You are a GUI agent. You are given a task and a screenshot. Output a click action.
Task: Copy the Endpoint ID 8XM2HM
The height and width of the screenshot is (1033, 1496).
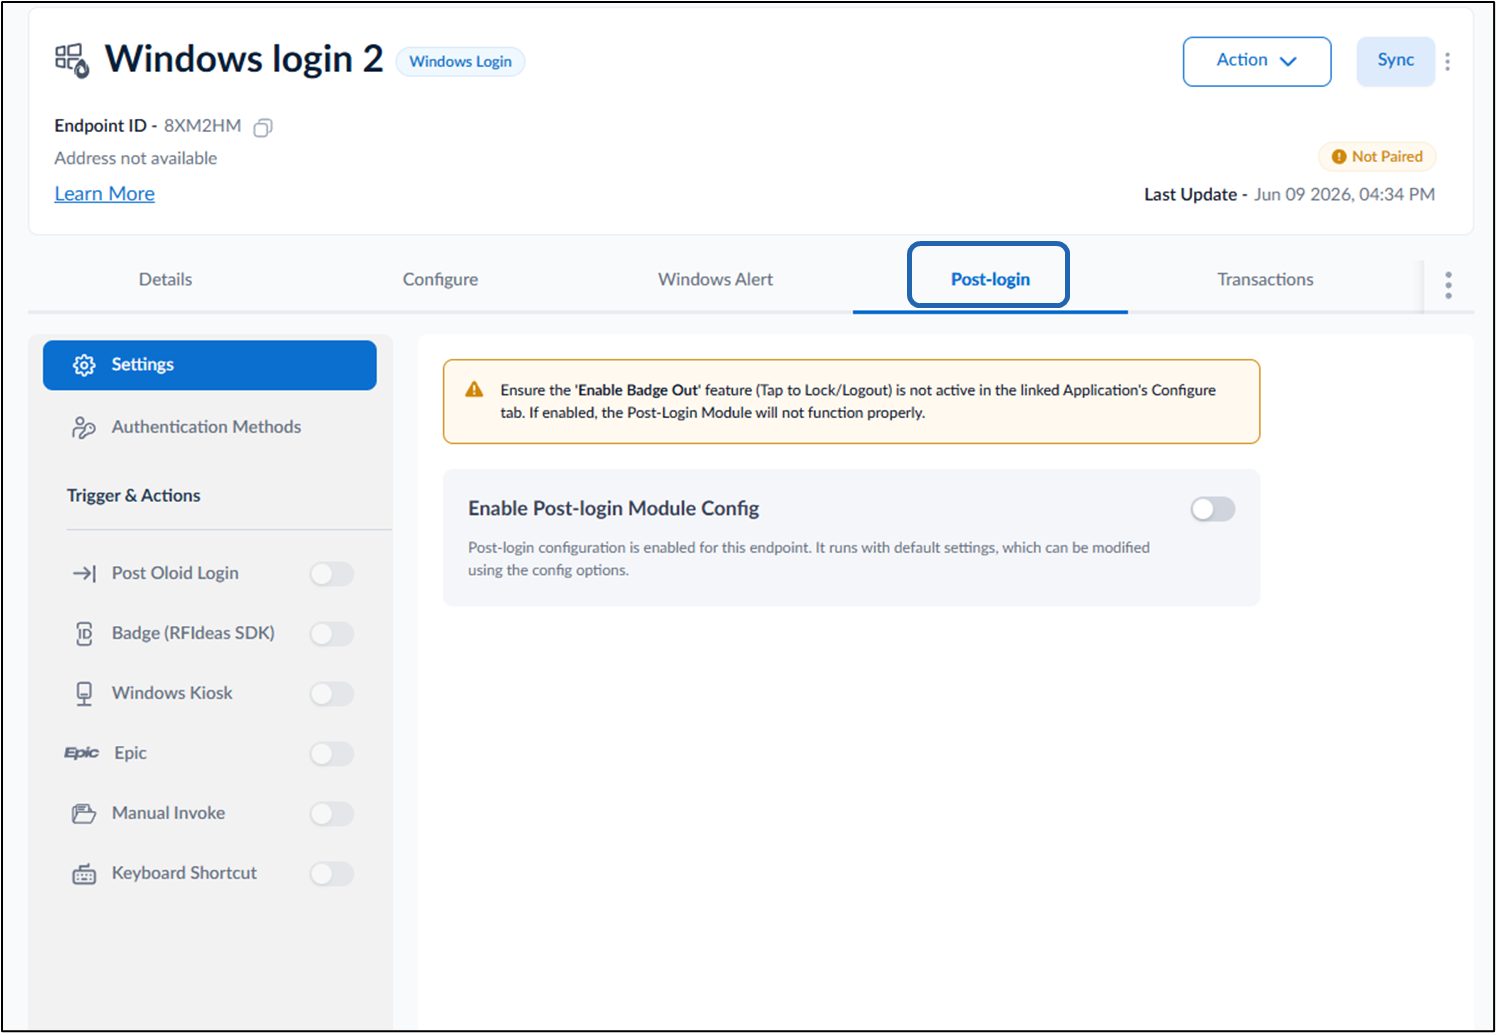click(263, 127)
